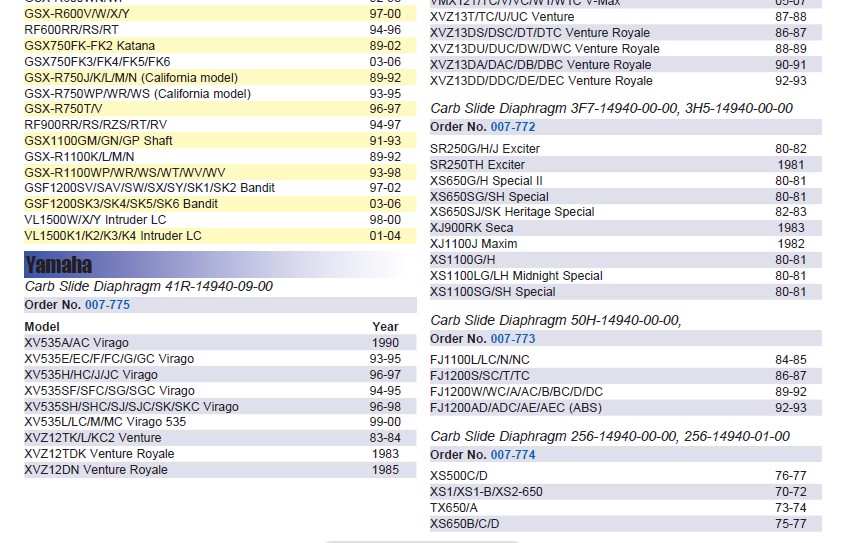Select GSX1100GM/GN/GP Shaft row
This screenshot has width=843, height=543.
pos(220,141)
